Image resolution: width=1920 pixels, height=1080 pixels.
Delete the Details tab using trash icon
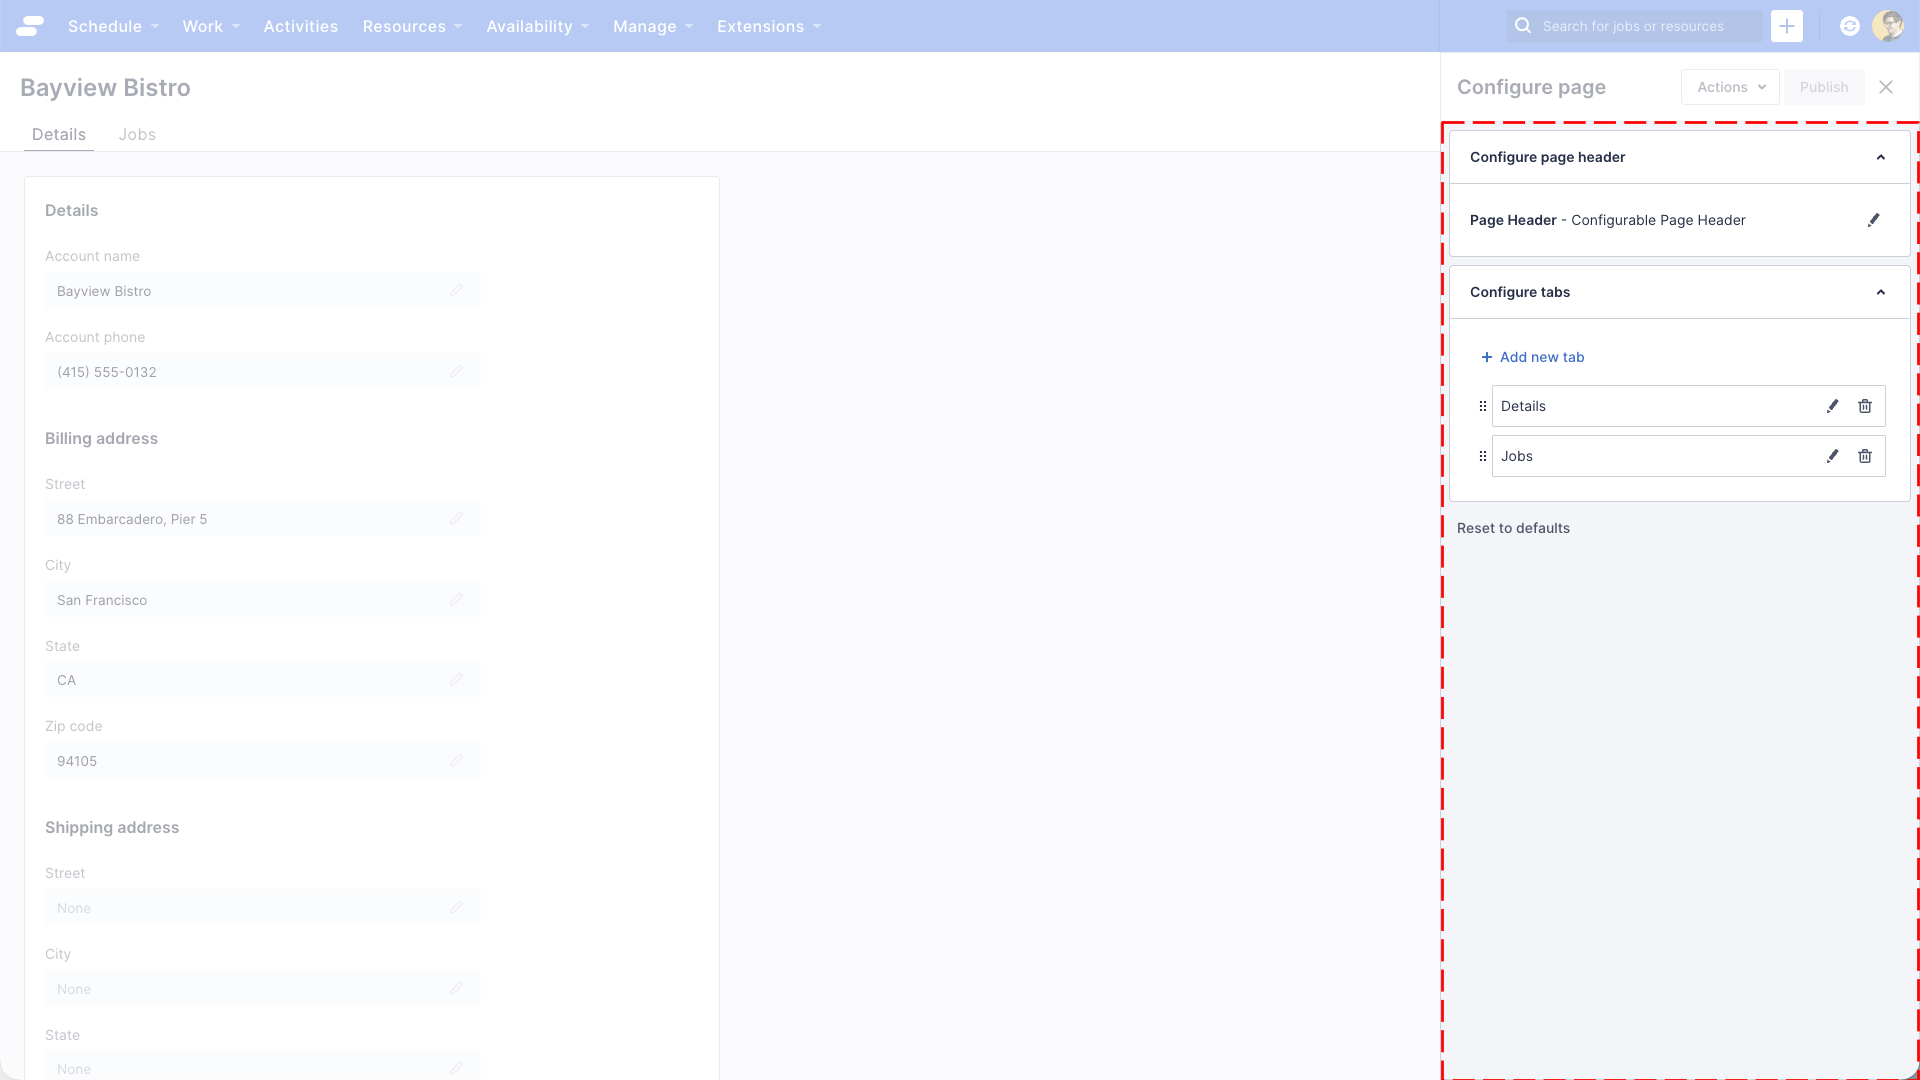[x=1865, y=406]
